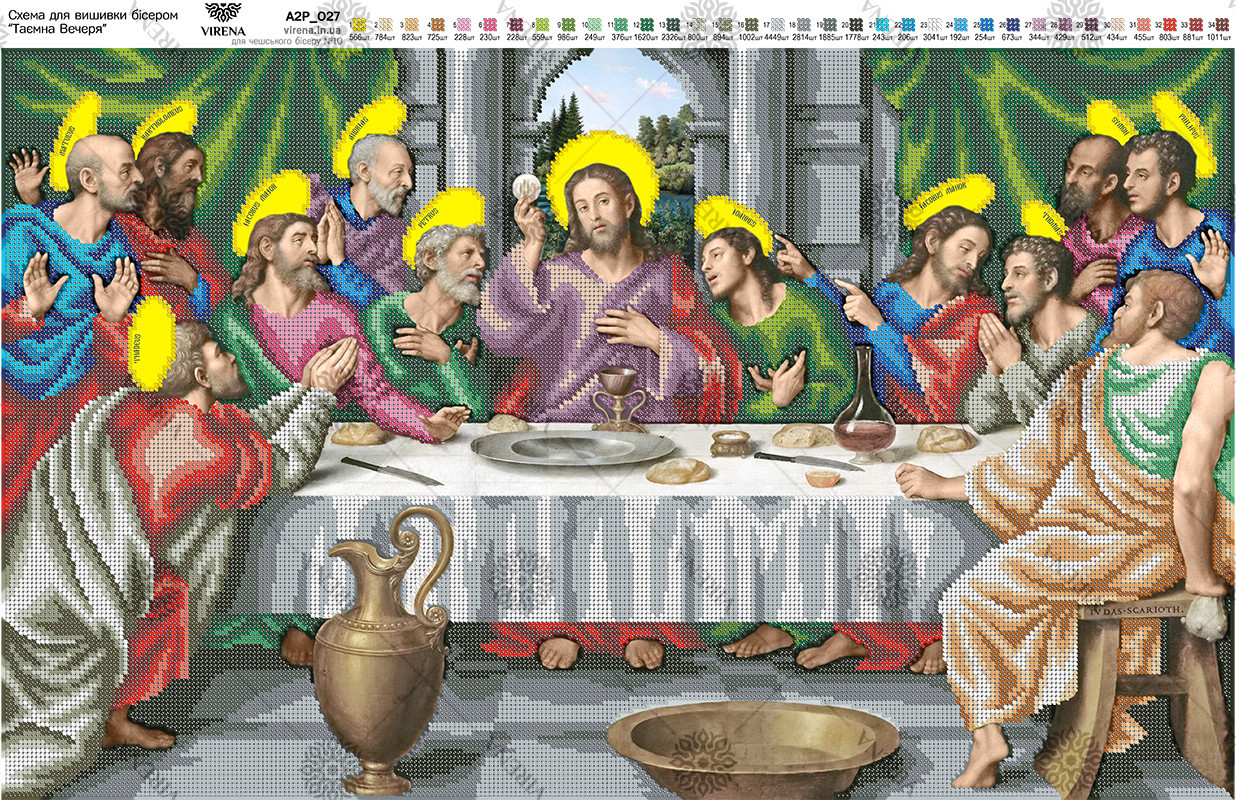Viewport: 1236px width, 800px height.
Task: Choose bead color swatch 6 (hot pink)
Action: [489, 23]
